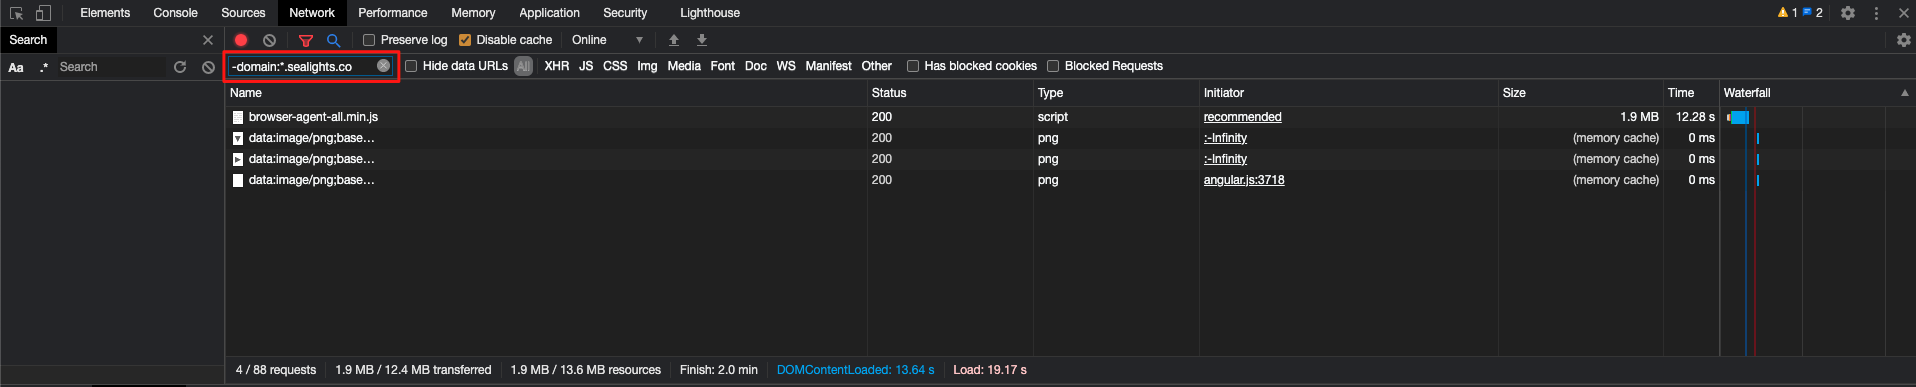Image resolution: width=1916 pixels, height=387 pixels.
Task: Open network settings gear icon
Action: click(1904, 40)
